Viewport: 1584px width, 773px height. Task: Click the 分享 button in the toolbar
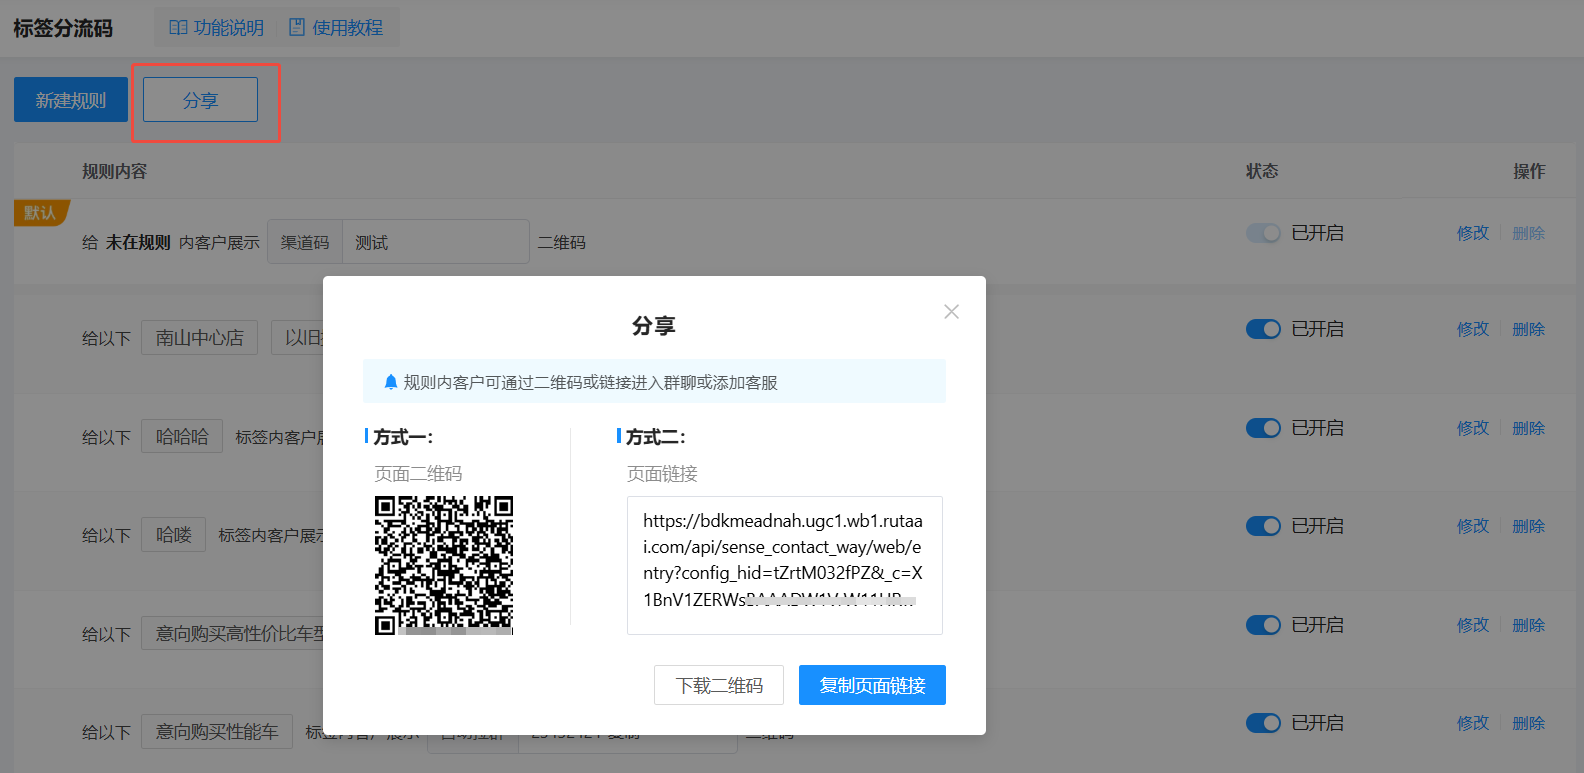click(x=200, y=100)
